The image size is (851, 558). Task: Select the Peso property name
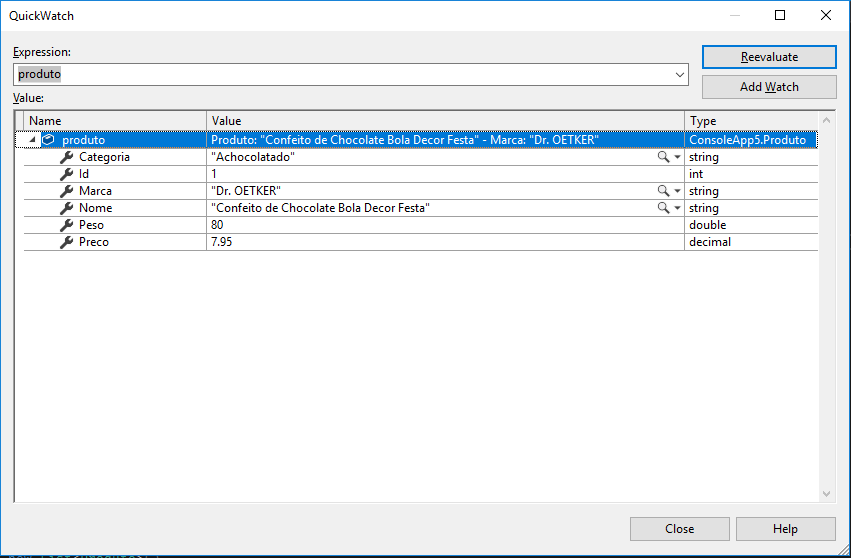click(x=91, y=225)
